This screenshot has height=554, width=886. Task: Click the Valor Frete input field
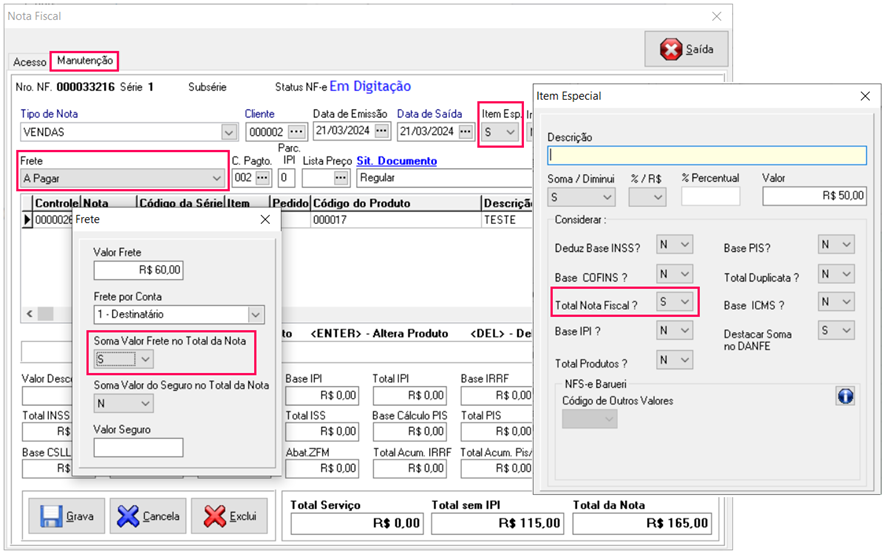tap(138, 270)
